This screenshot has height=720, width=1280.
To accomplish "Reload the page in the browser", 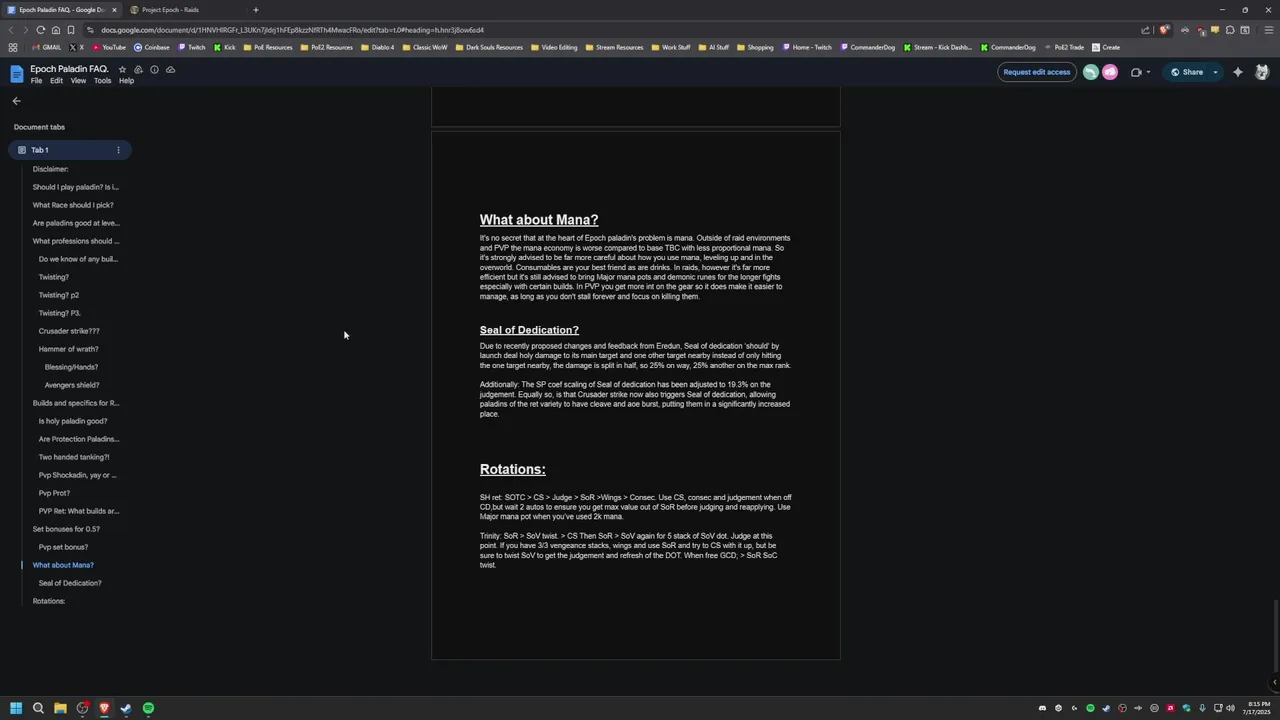I will (40, 30).
